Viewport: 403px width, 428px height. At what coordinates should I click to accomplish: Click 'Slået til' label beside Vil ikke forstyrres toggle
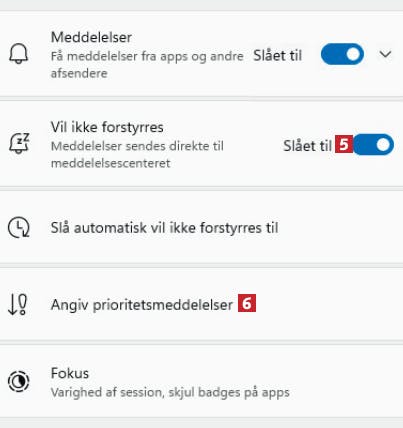coord(307,146)
